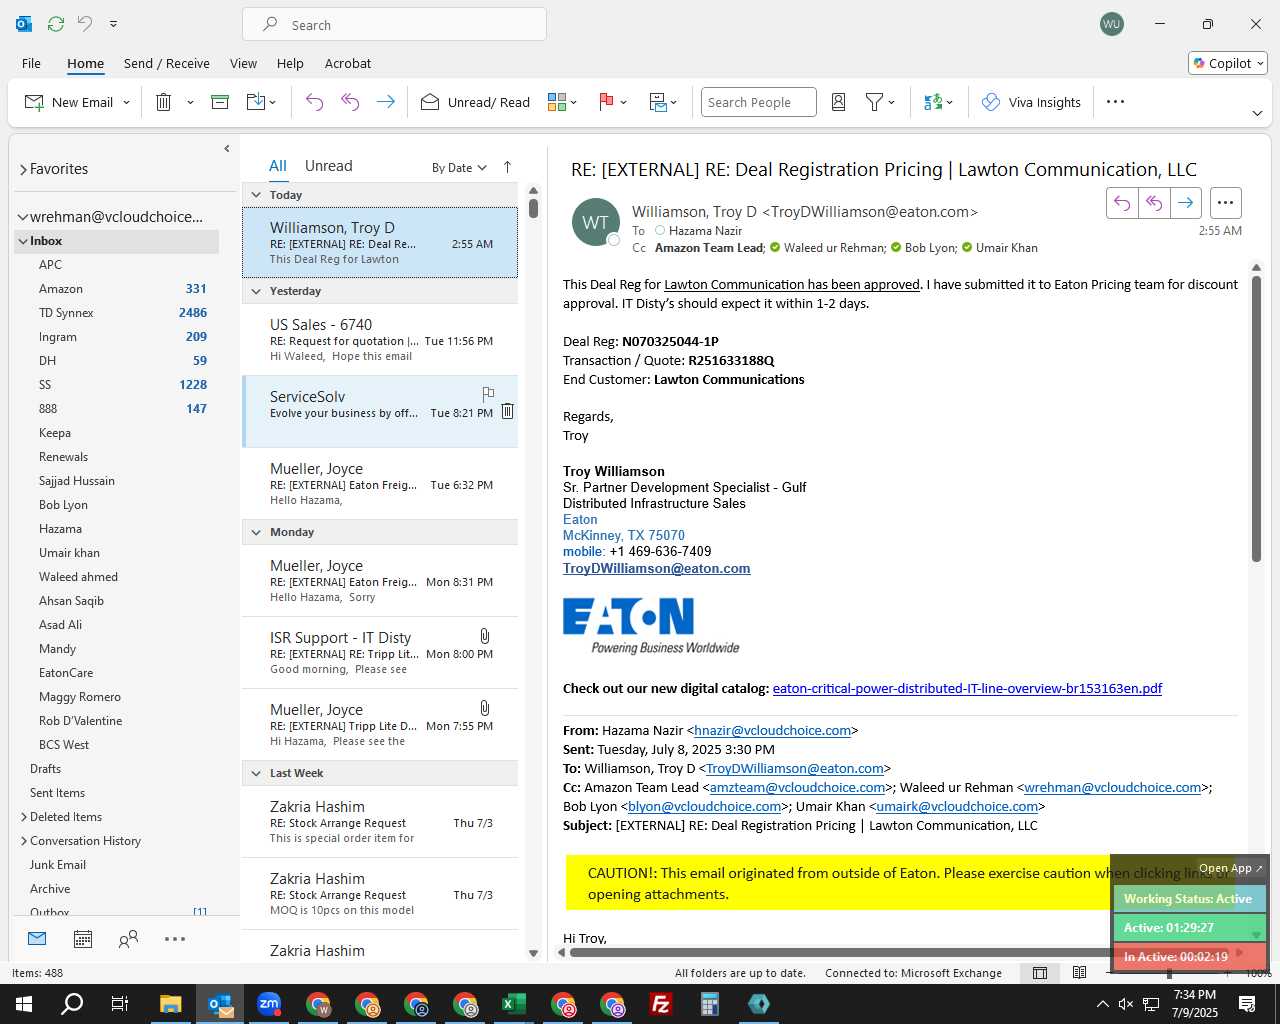The height and width of the screenshot is (1024, 1280).
Task: Open the Address Book icon
Action: click(839, 102)
